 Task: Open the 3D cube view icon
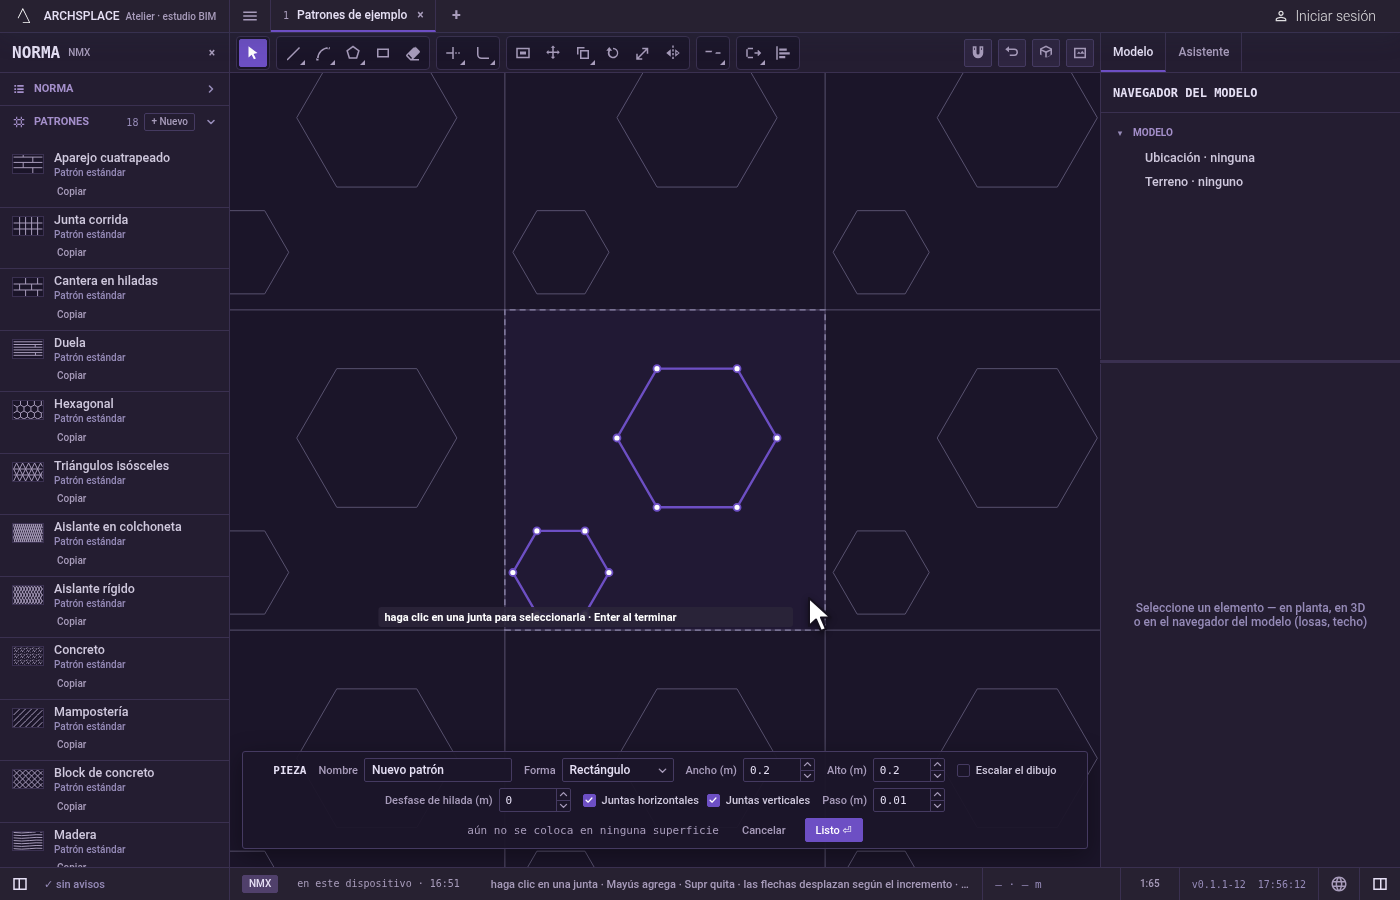(1046, 53)
